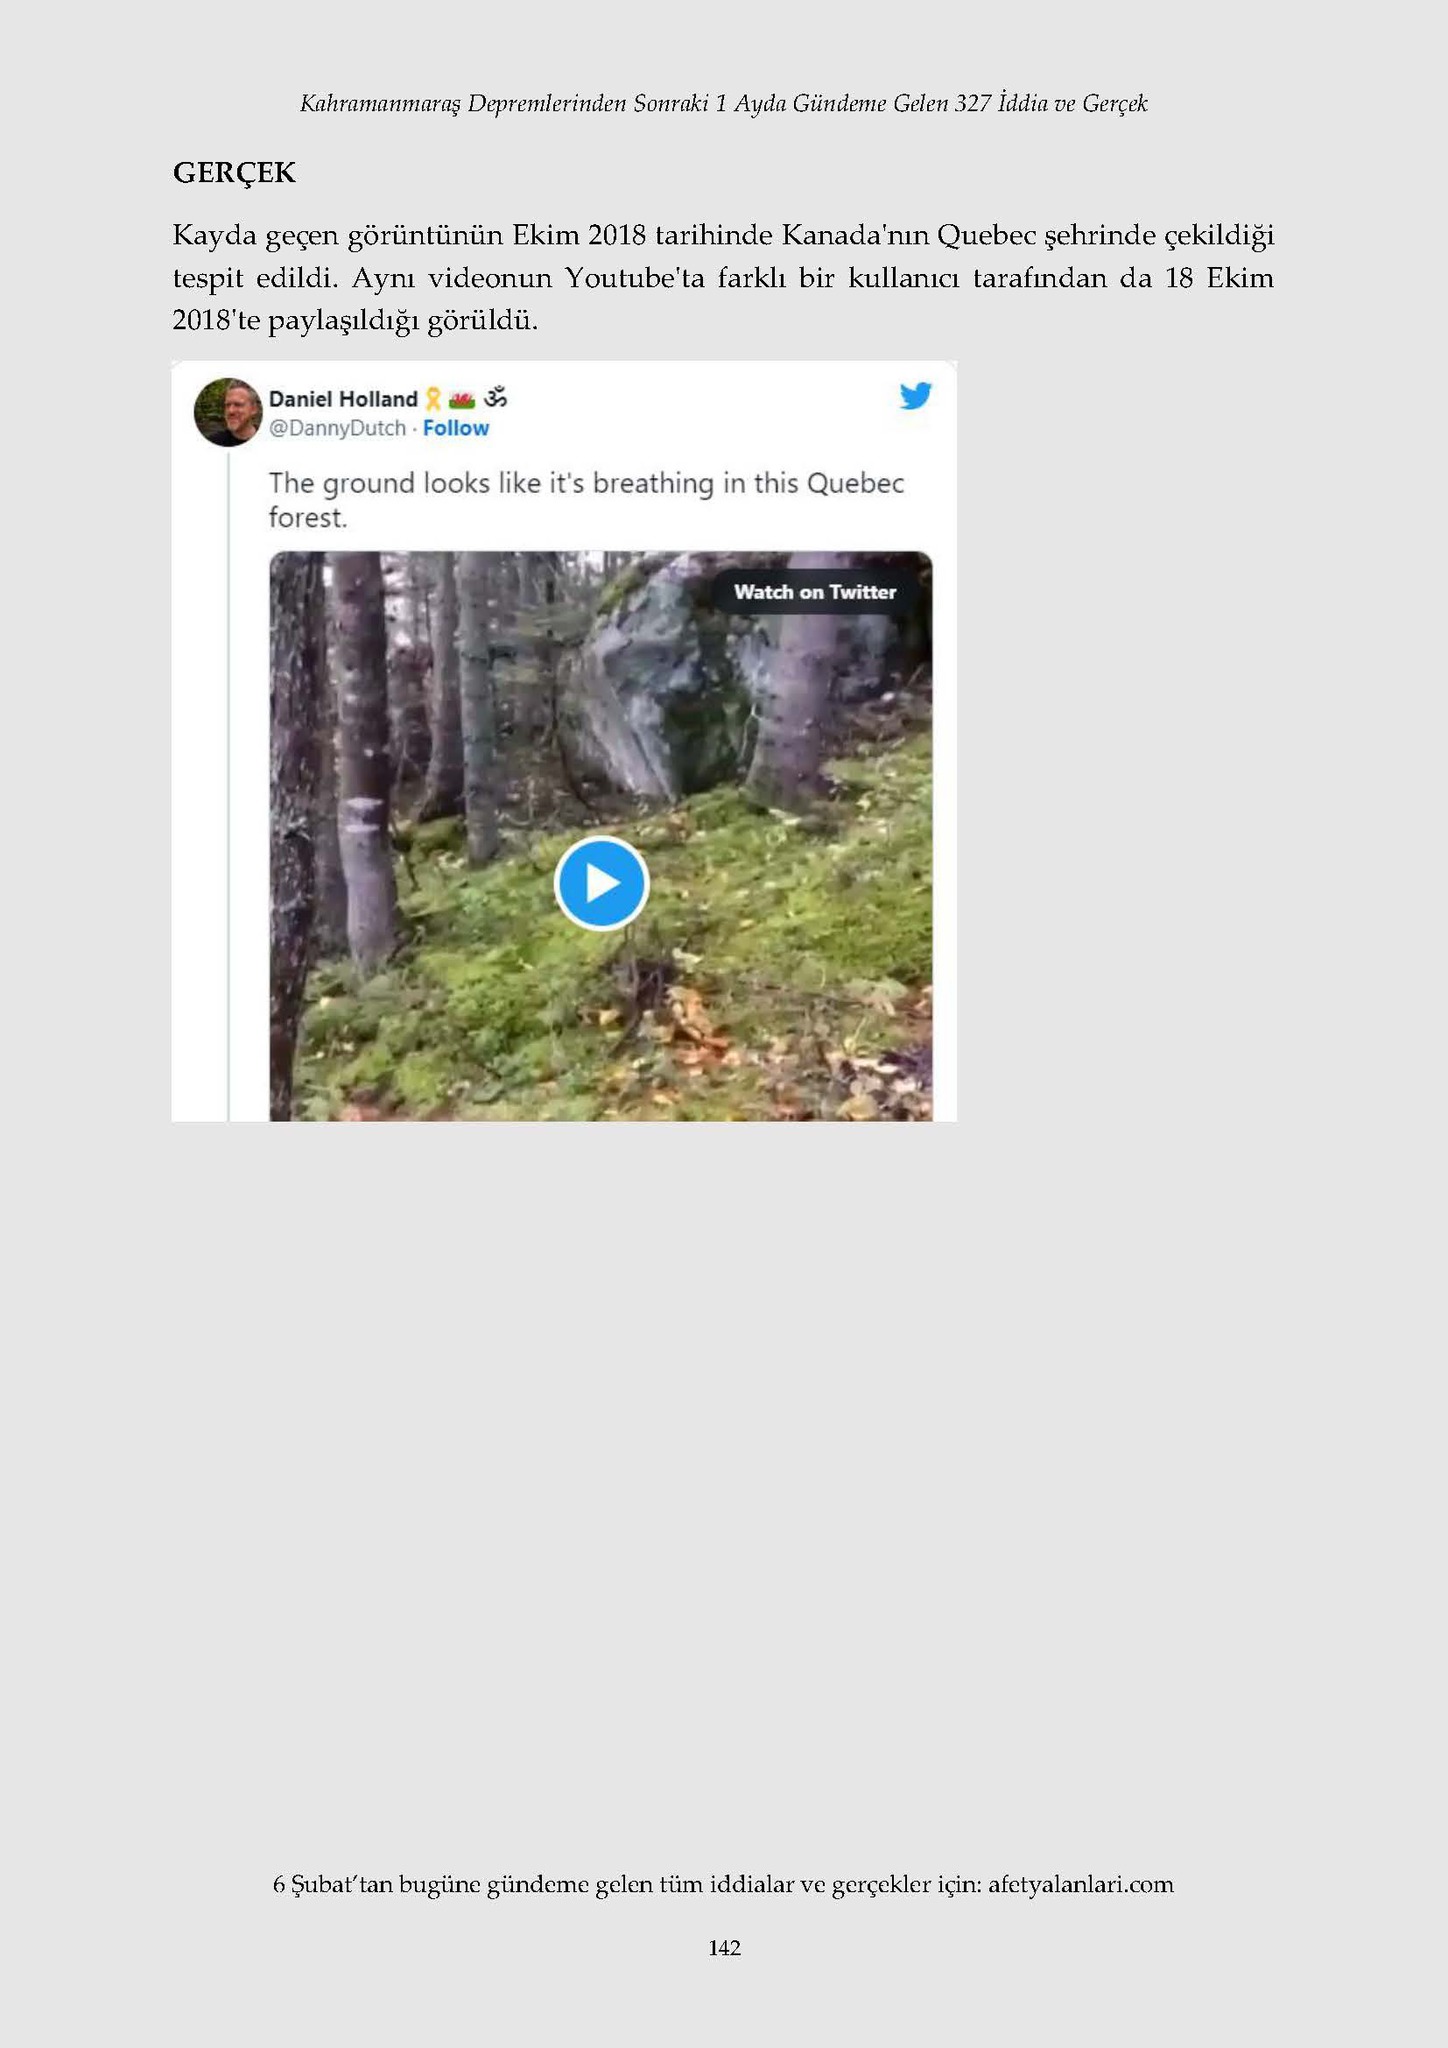The width and height of the screenshot is (1448, 2048).
Task: Click the word Quebec in the tweet
Action: point(855,483)
